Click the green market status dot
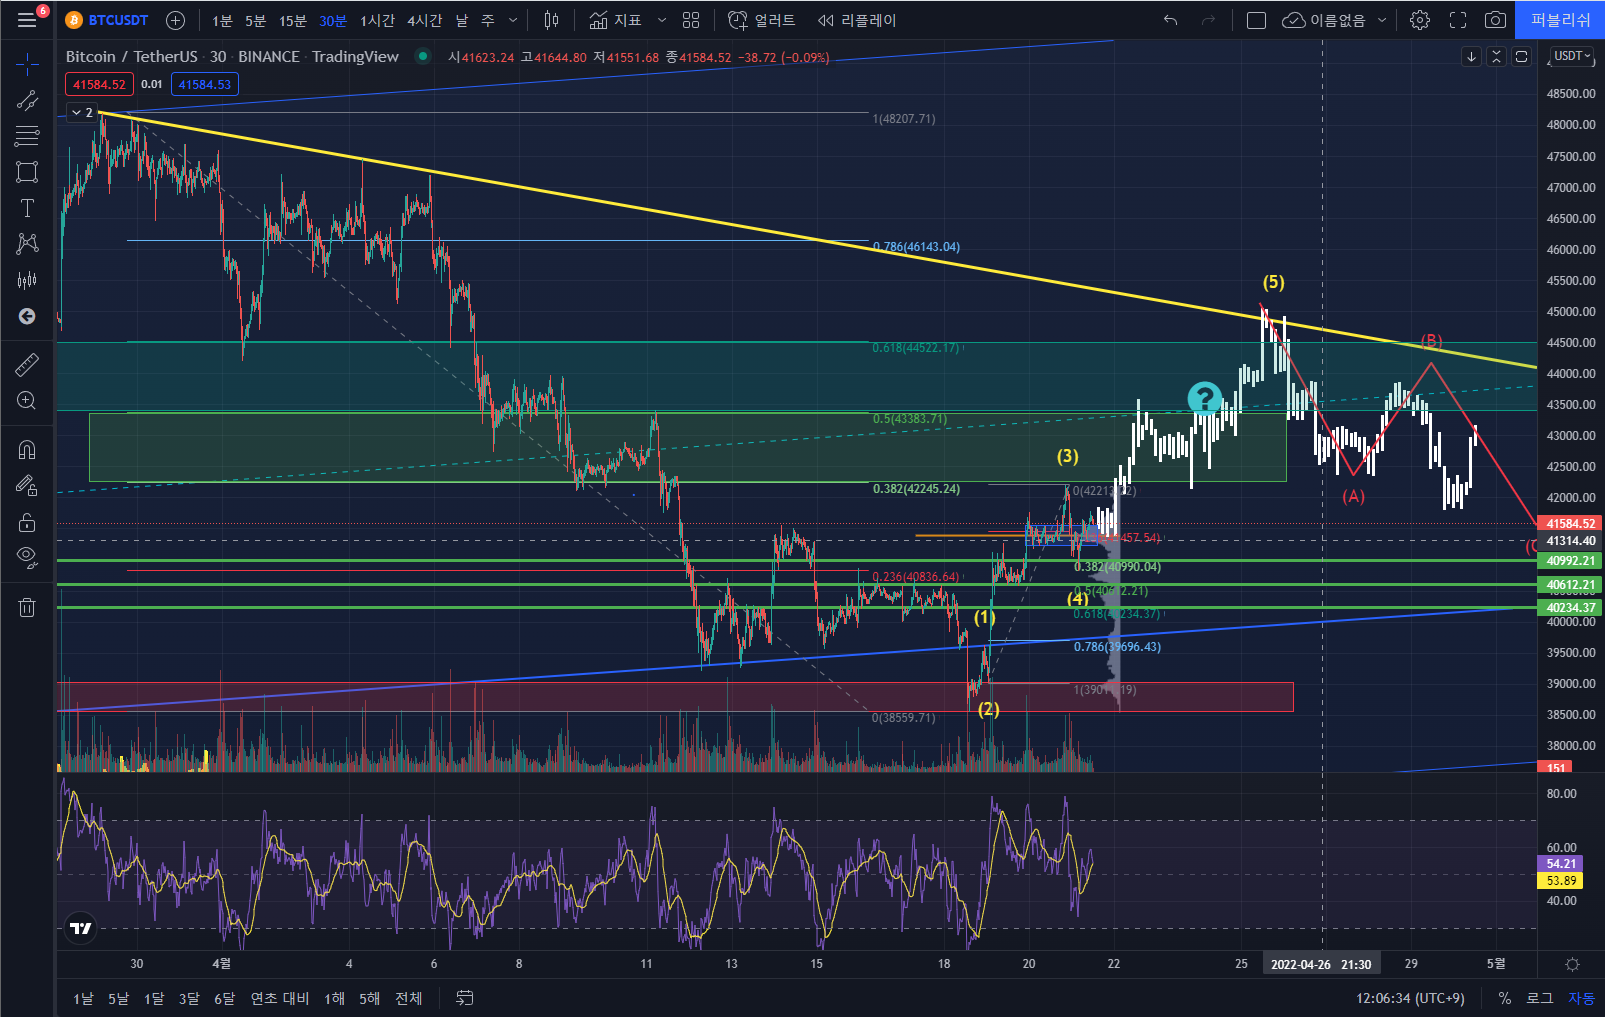This screenshot has width=1605, height=1017. point(423,56)
